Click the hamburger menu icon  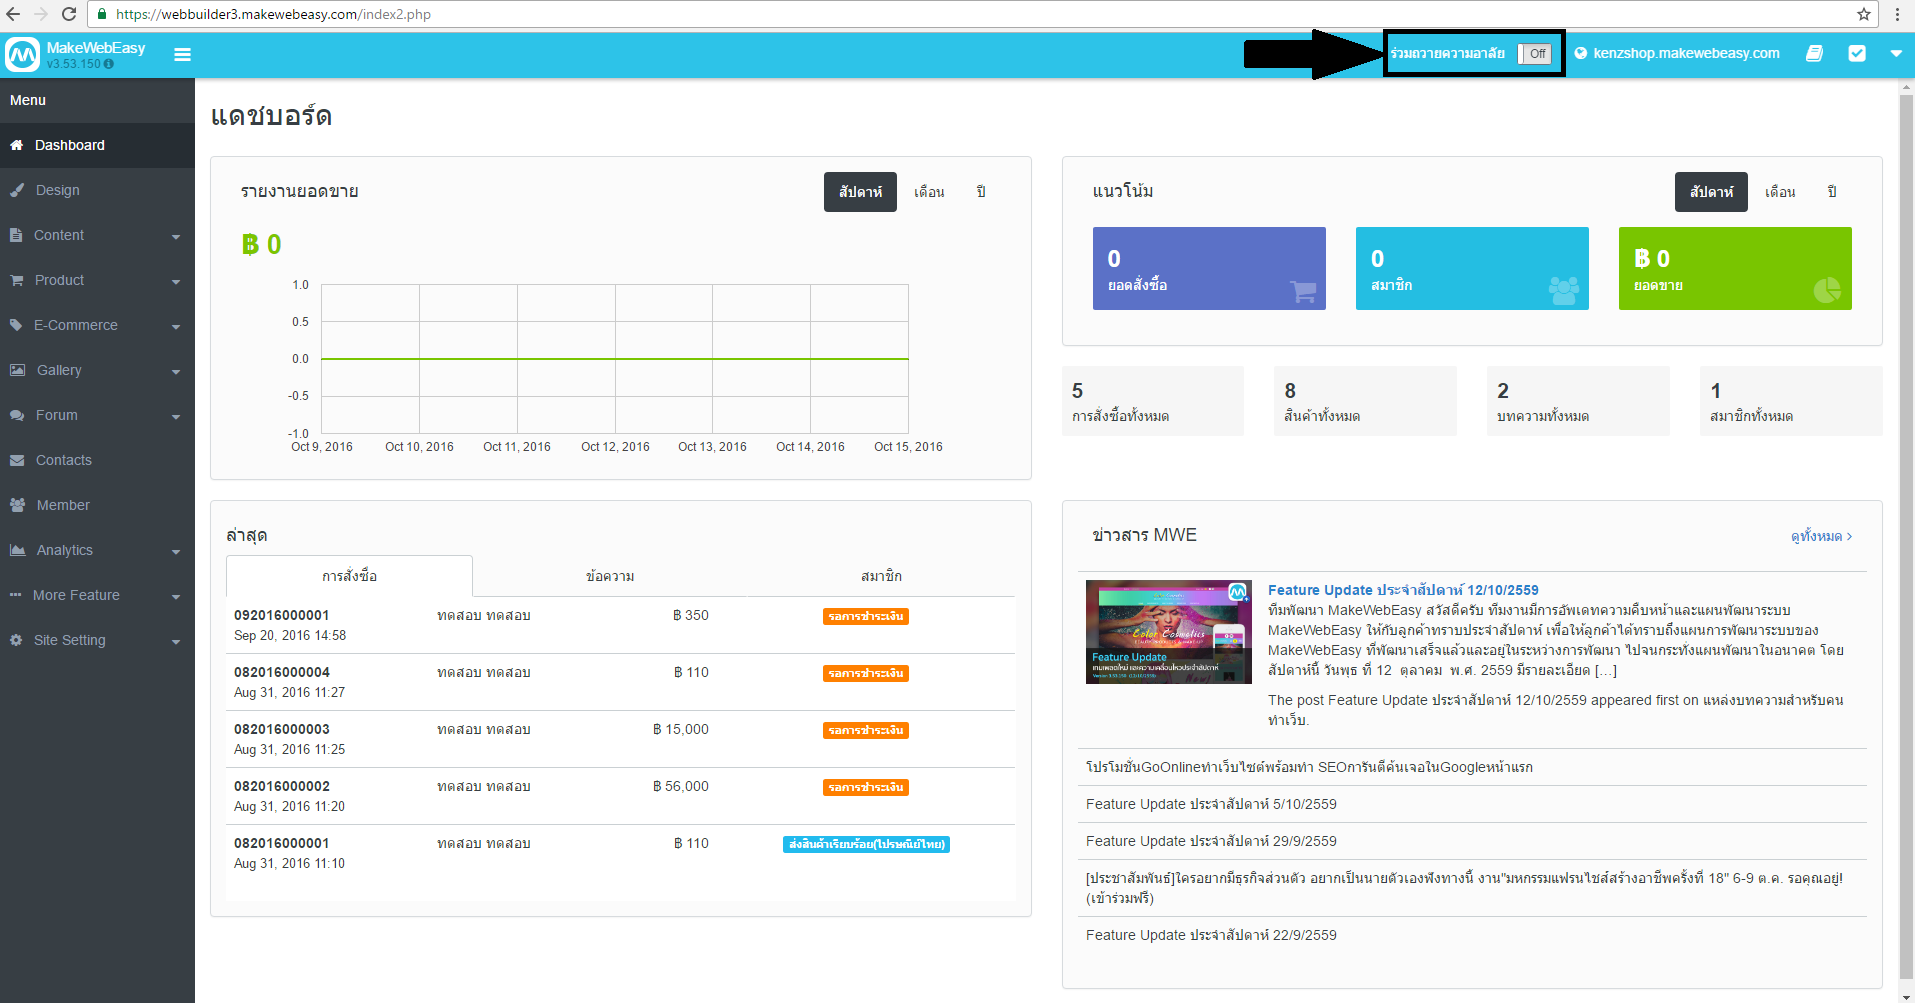[182, 55]
